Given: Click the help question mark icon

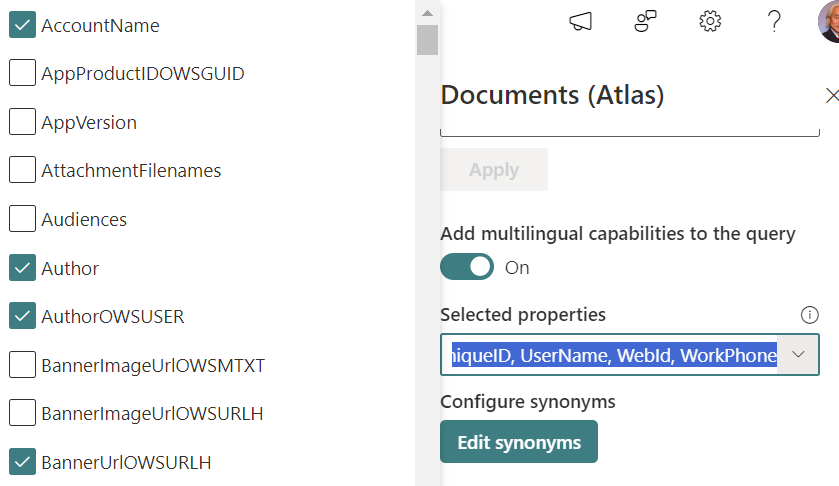Looking at the screenshot, I should pos(774,22).
